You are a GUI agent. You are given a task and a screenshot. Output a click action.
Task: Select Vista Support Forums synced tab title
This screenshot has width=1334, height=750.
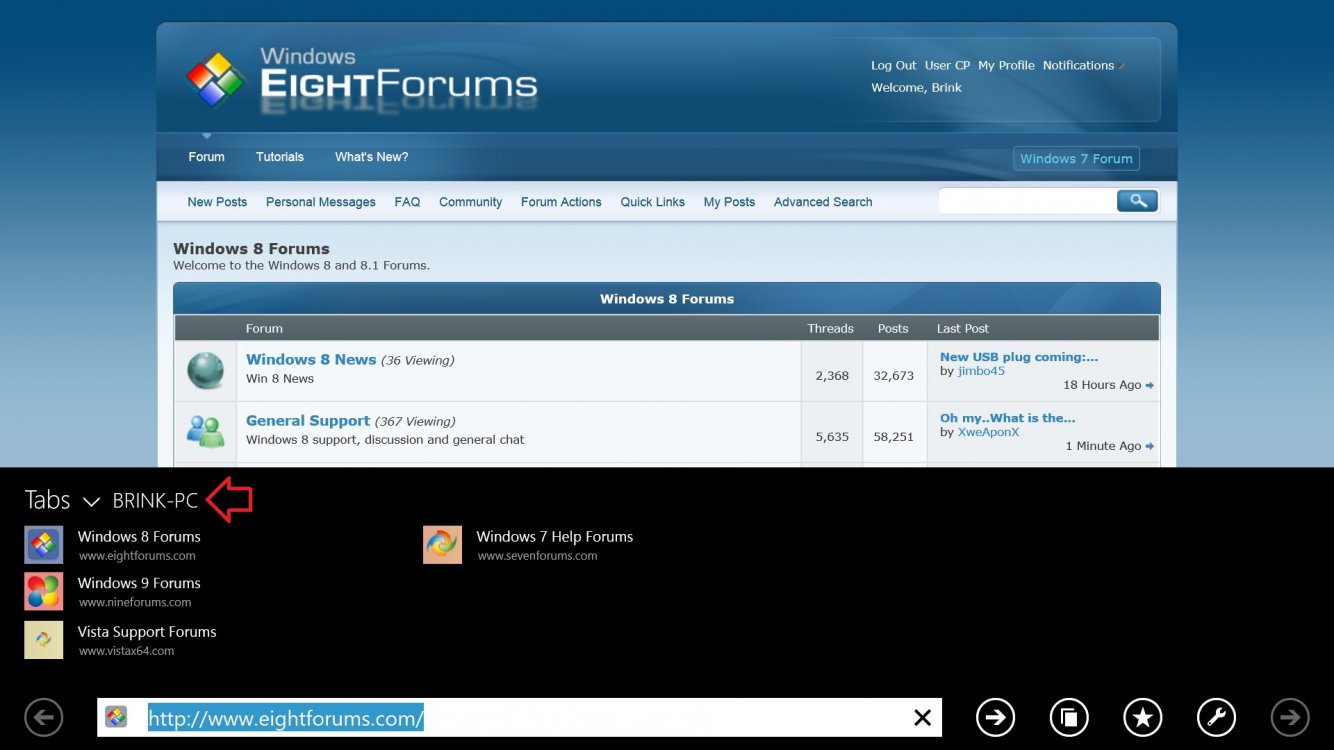click(147, 632)
